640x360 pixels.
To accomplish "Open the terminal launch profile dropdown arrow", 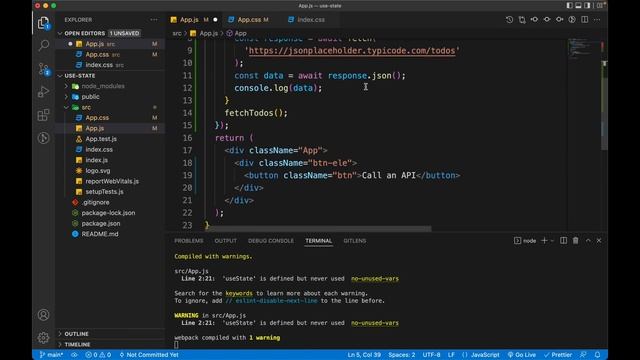I will click(x=552, y=241).
